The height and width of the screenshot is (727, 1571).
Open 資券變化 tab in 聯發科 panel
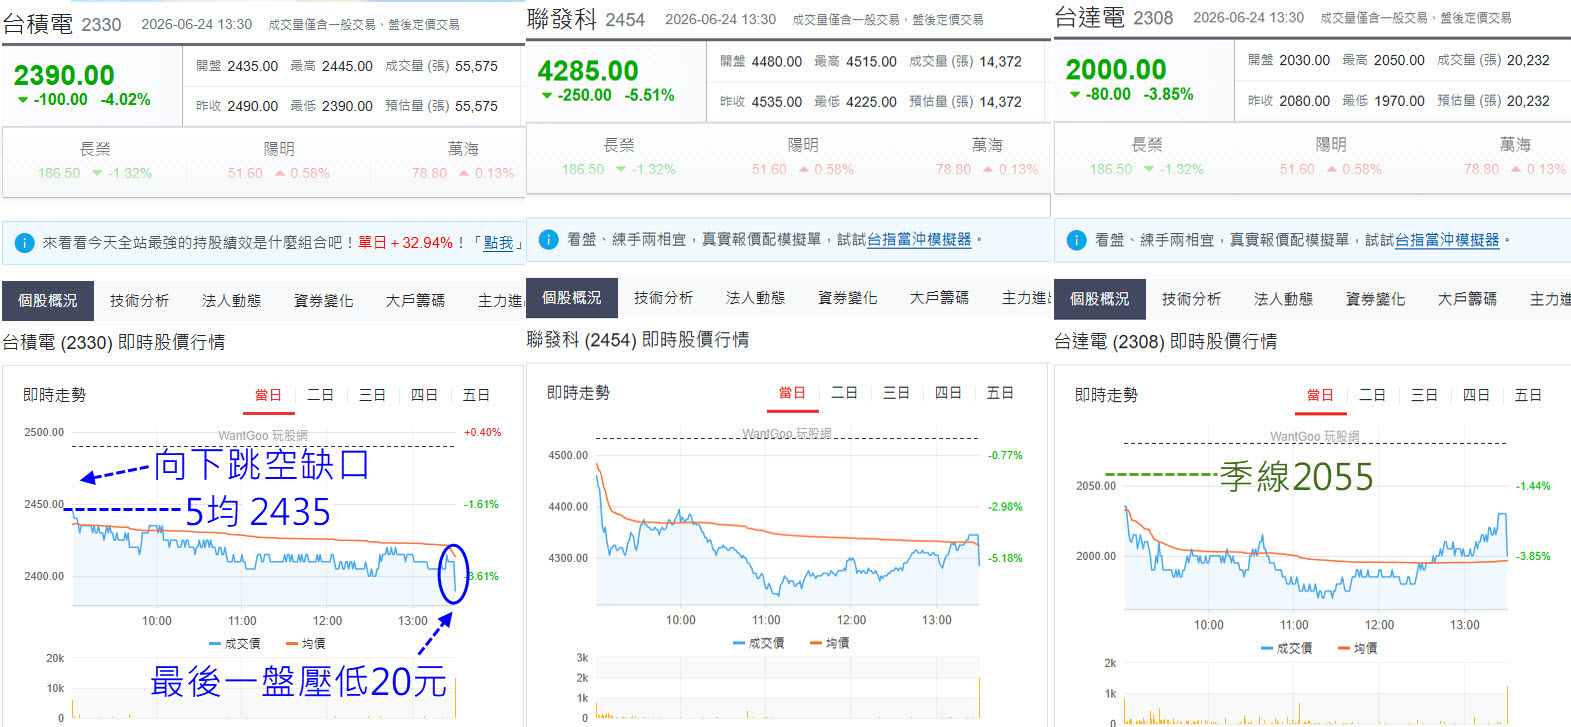[847, 298]
